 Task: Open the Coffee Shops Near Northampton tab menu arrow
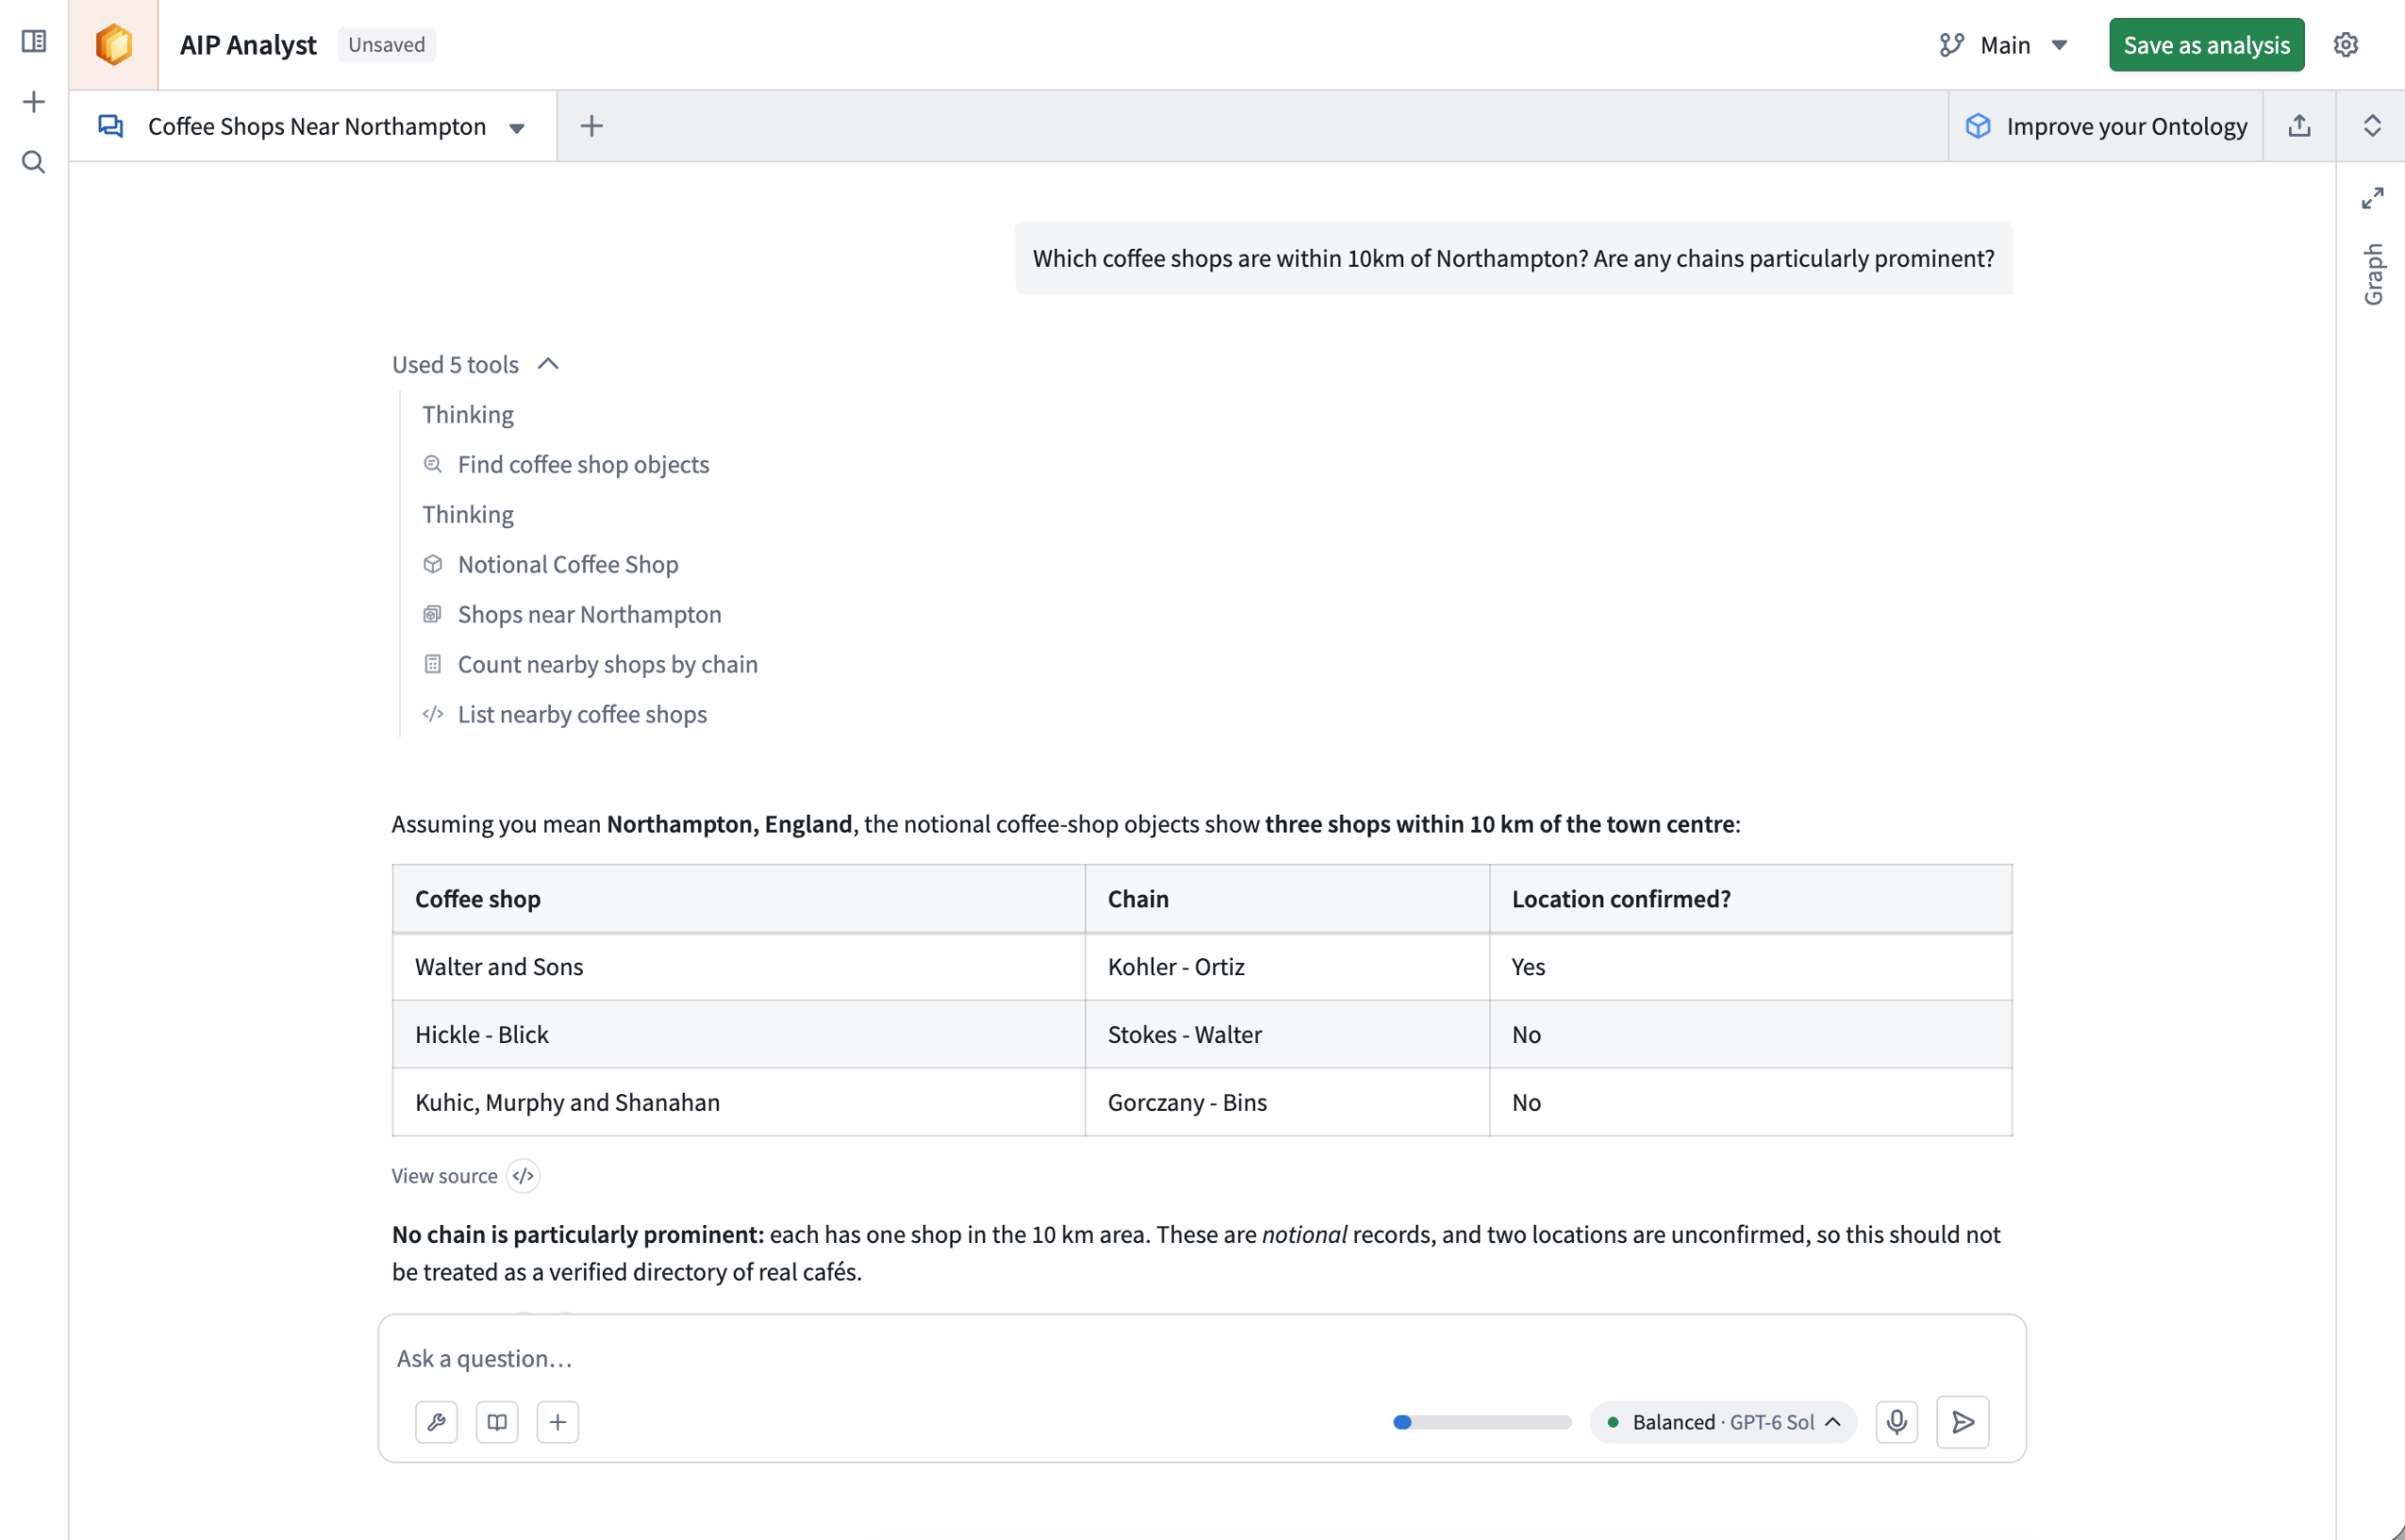(x=517, y=127)
